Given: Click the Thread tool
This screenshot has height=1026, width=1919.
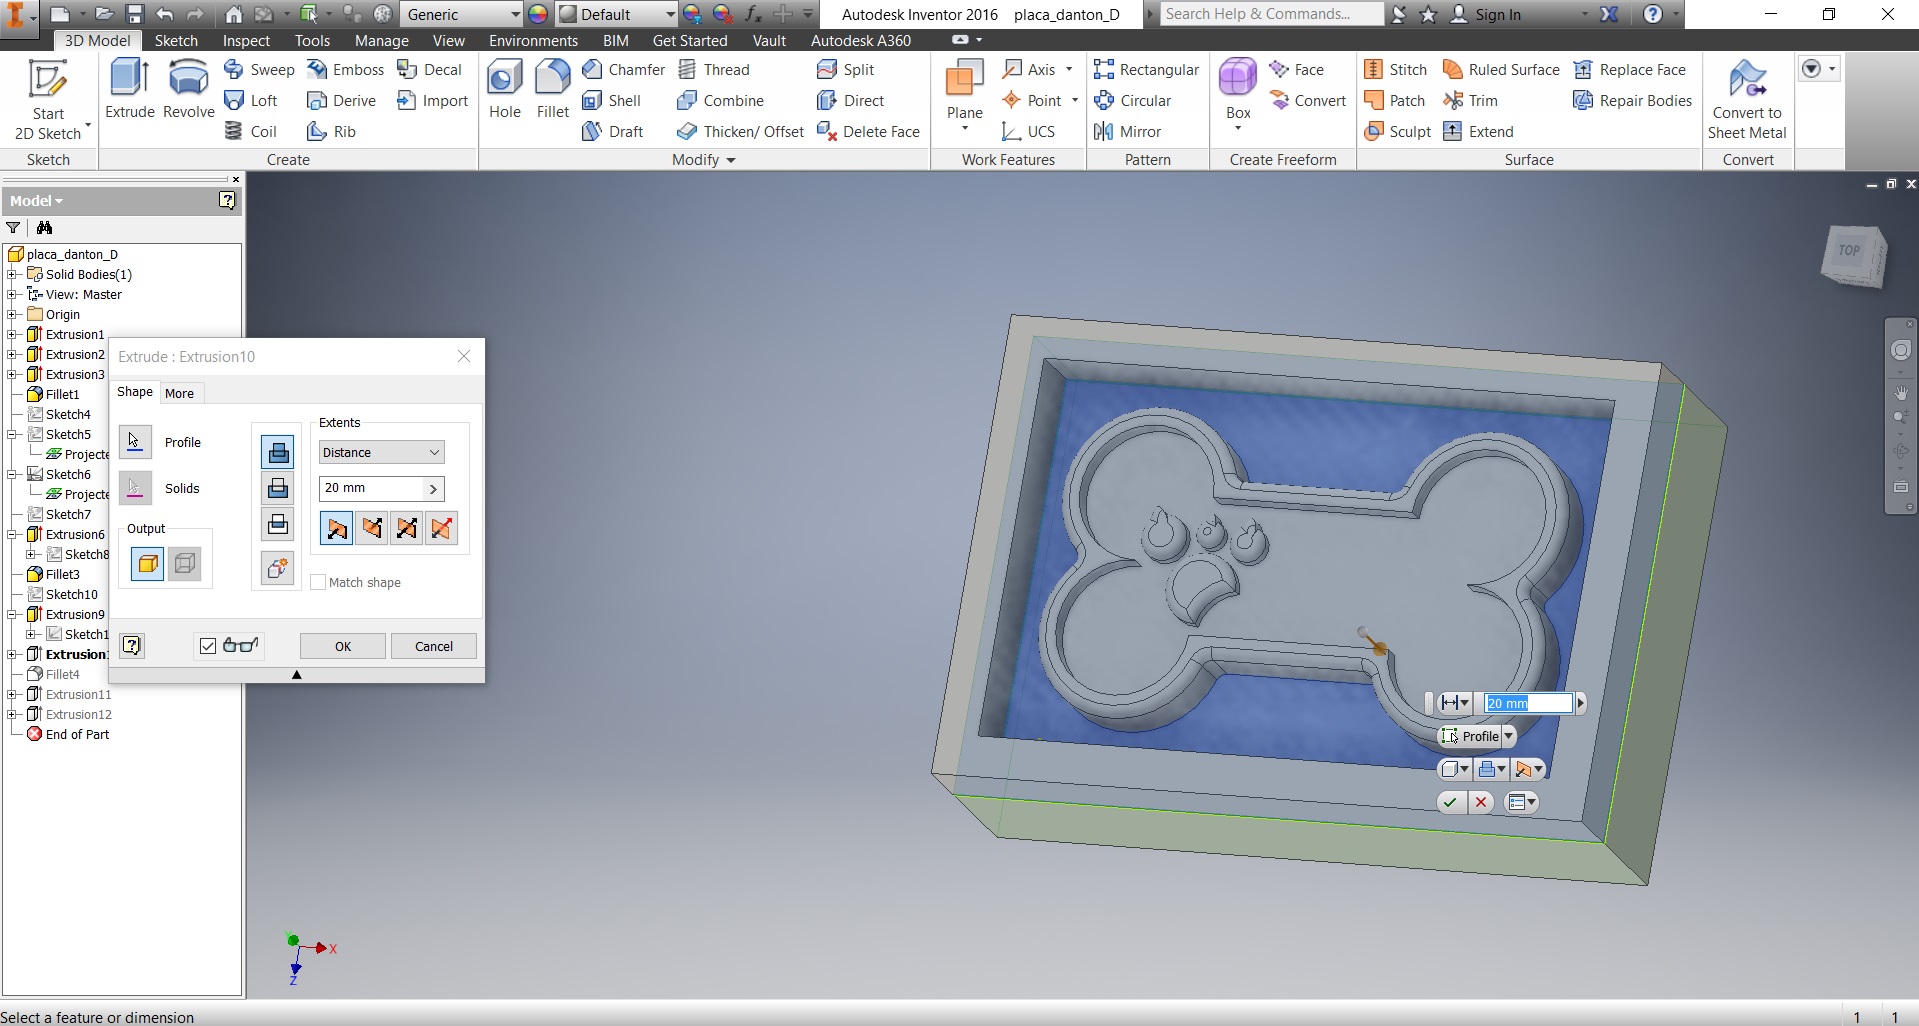Looking at the screenshot, I should (713, 69).
